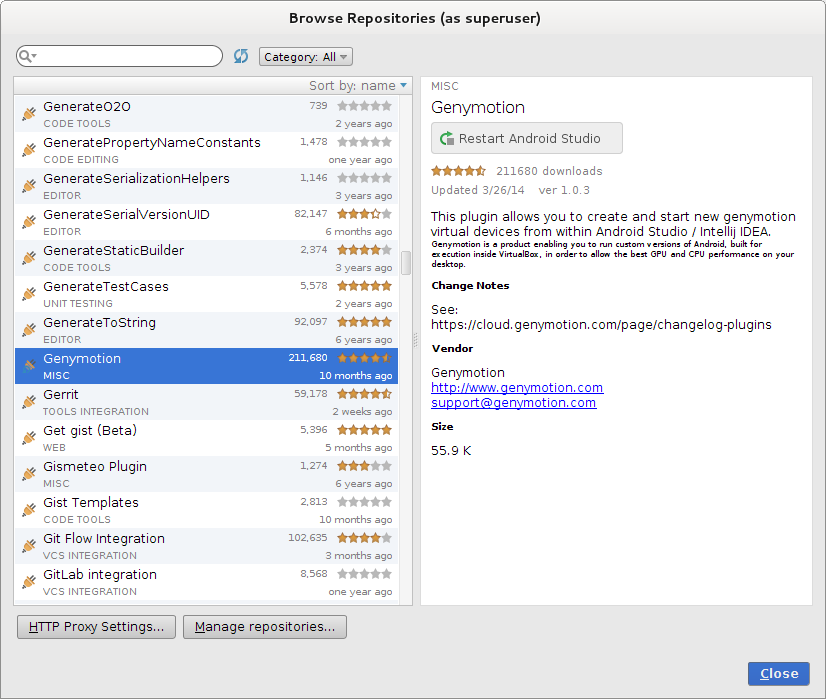The height and width of the screenshot is (699, 826).
Task: Click the UNIT TESTING category label
Action: 78,304
